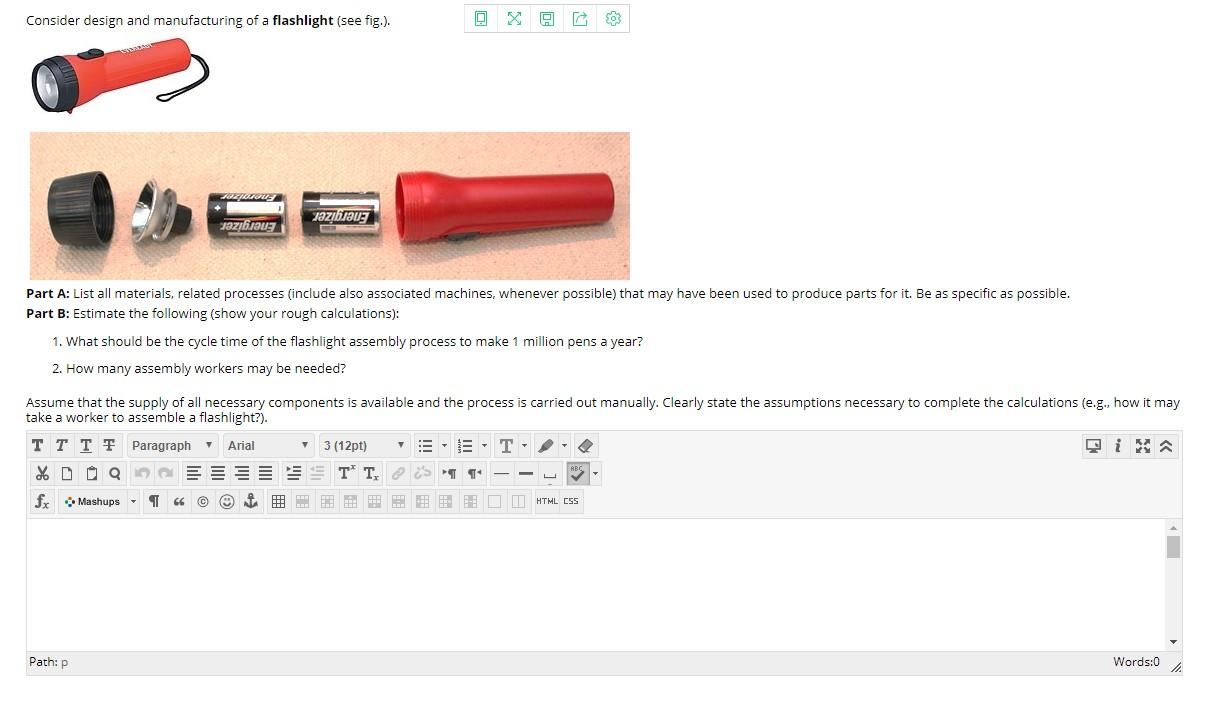This screenshot has height=701, width=1228.
Task: Select the strikethrough formatting icon
Action: [x=109, y=445]
